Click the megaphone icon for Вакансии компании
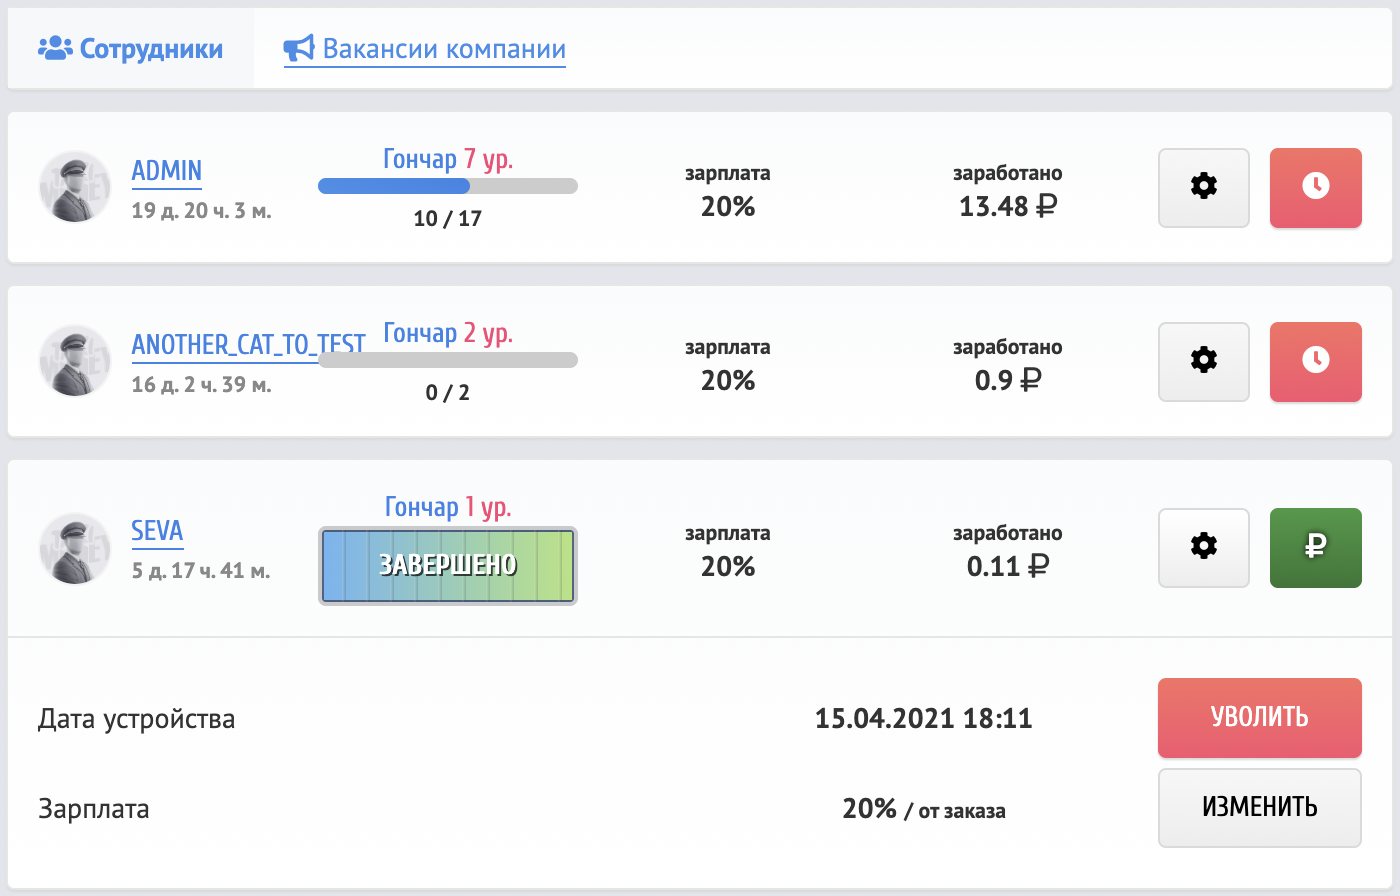Image resolution: width=1400 pixels, height=896 pixels. (299, 48)
